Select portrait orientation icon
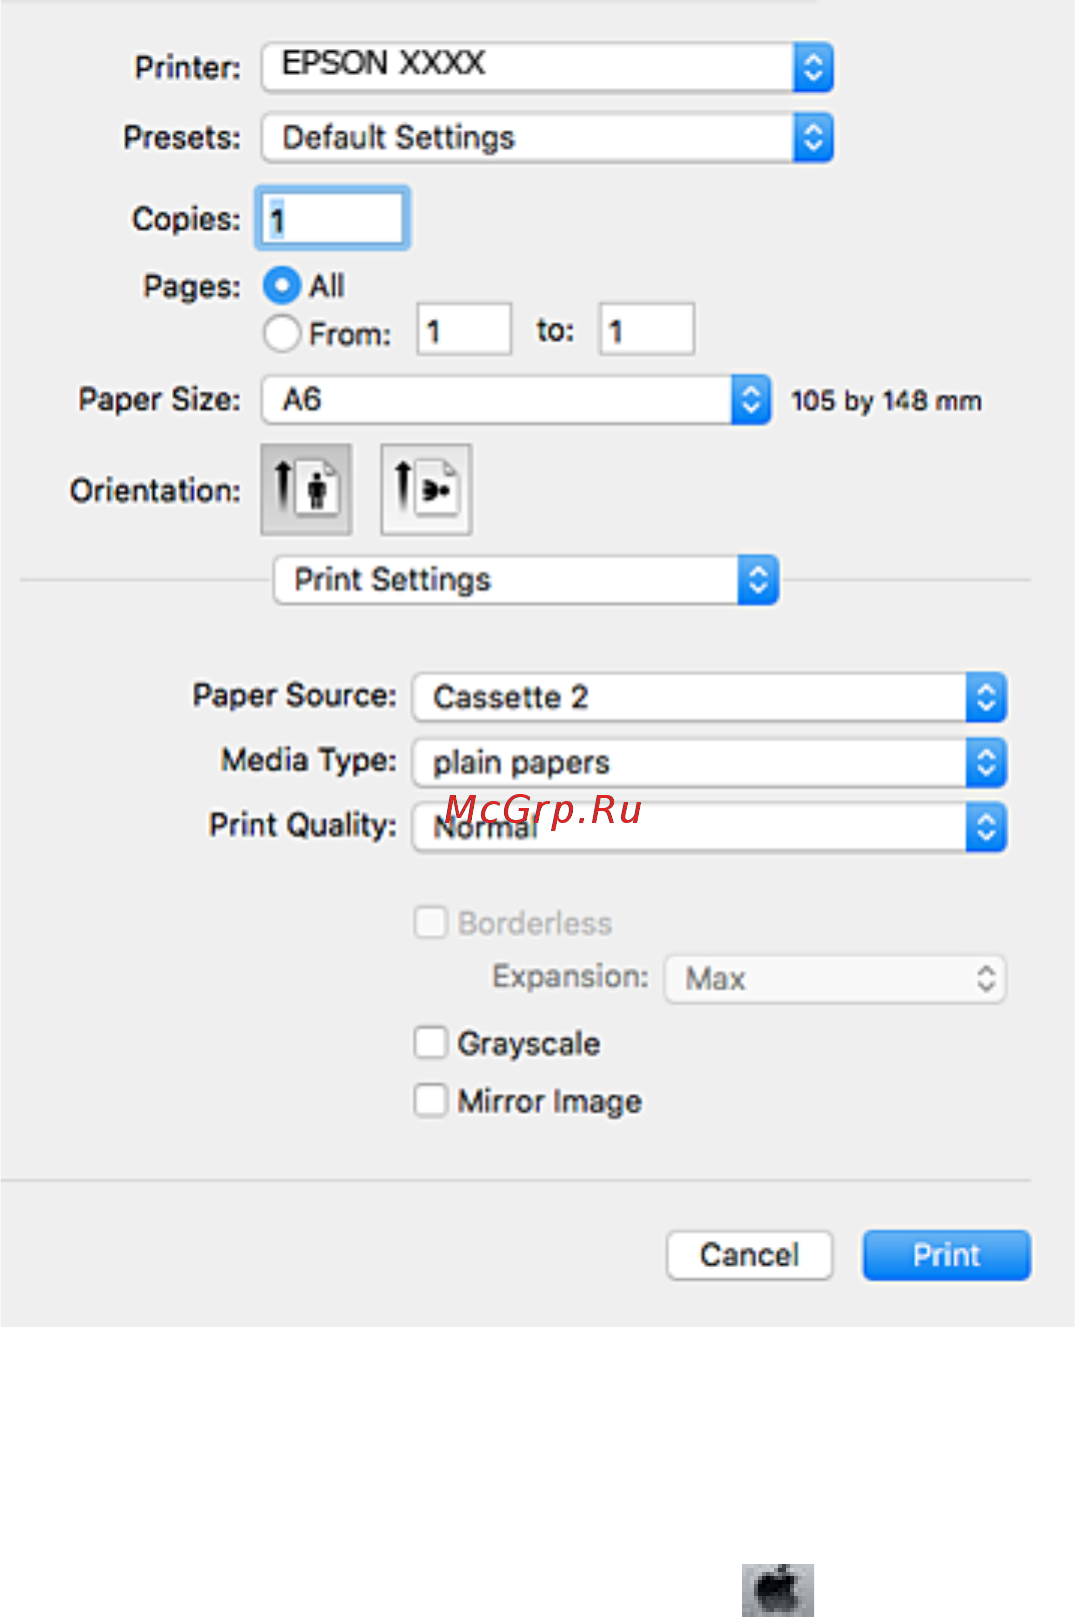This screenshot has height=1617, width=1075. [306, 489]
